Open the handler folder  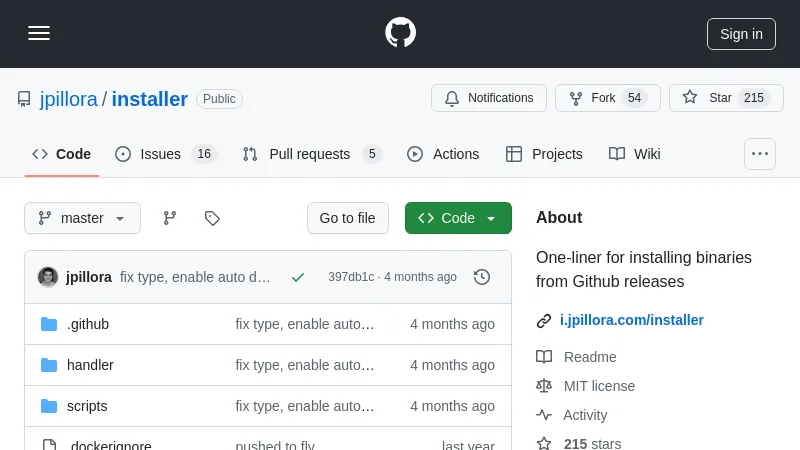click(90, 365)
